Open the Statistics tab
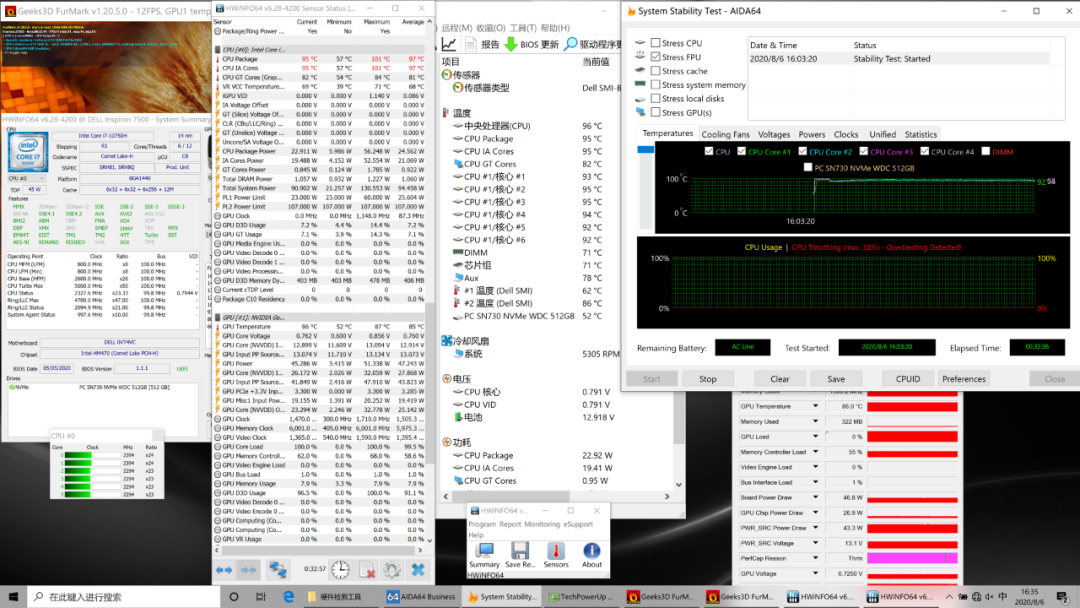1080x608 pixels. (x=920, y=134)
